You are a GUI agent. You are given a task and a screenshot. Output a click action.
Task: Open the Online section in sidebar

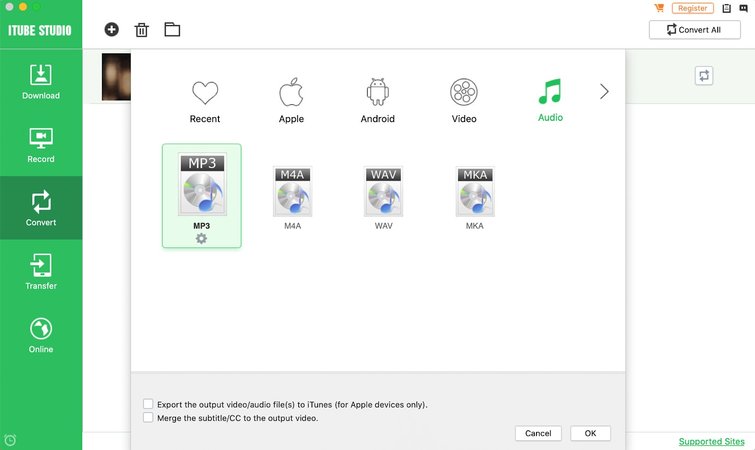41,335
